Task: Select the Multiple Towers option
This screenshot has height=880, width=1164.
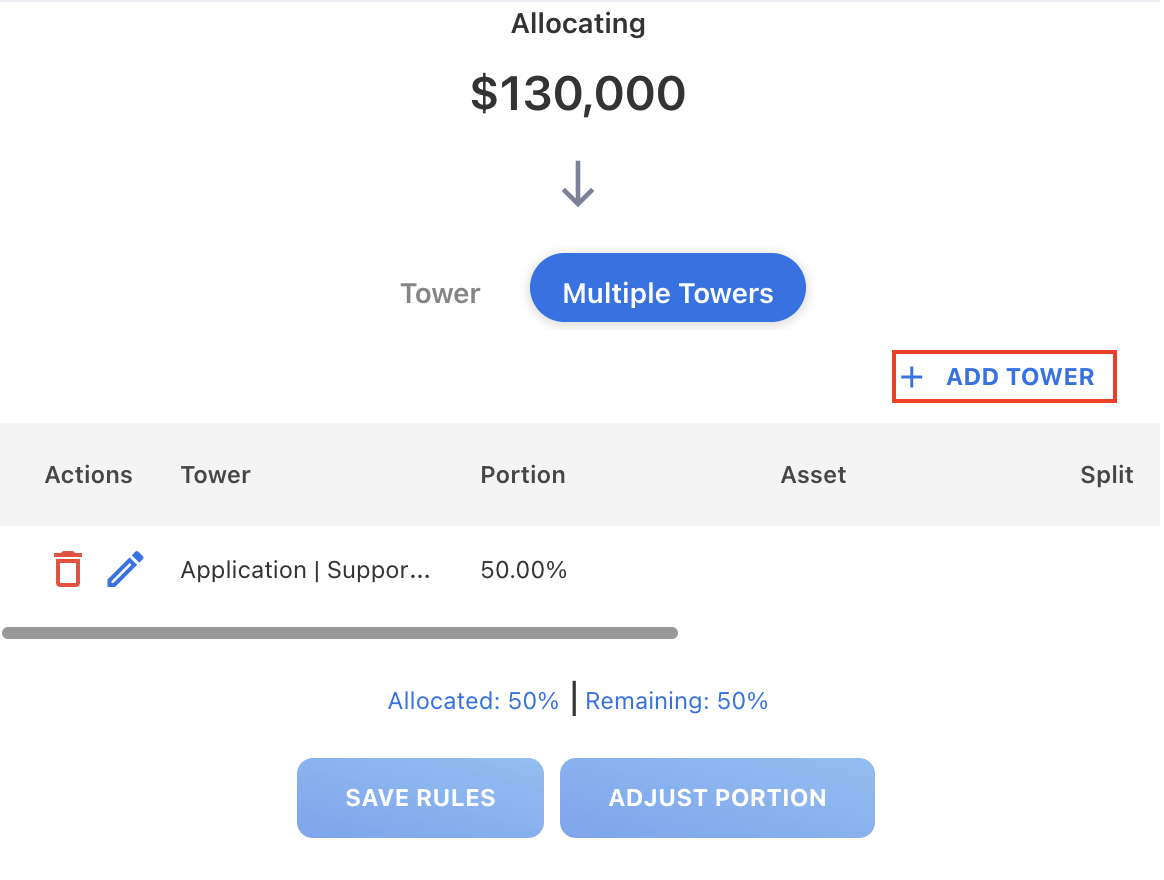Action: (x=667, y=293)
